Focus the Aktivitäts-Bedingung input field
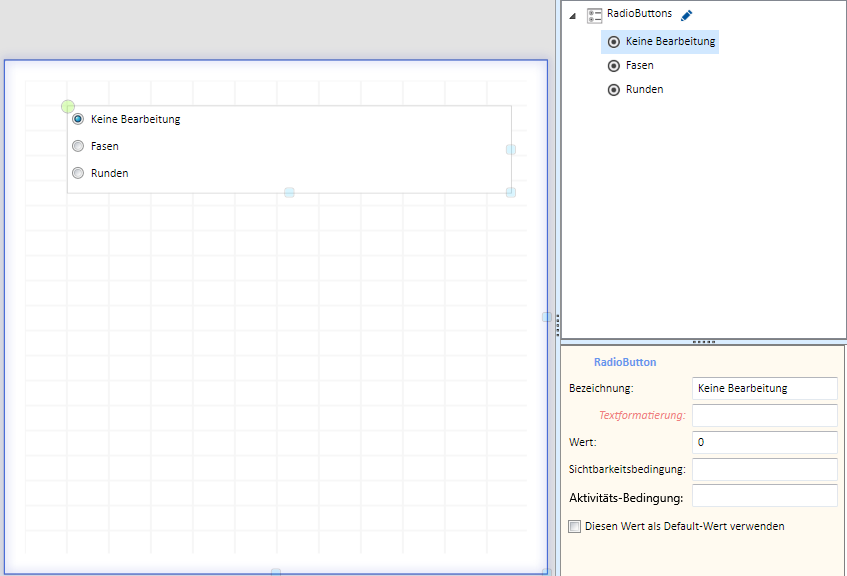The width and height of the screenshot is (847, 576). [764, 495]
